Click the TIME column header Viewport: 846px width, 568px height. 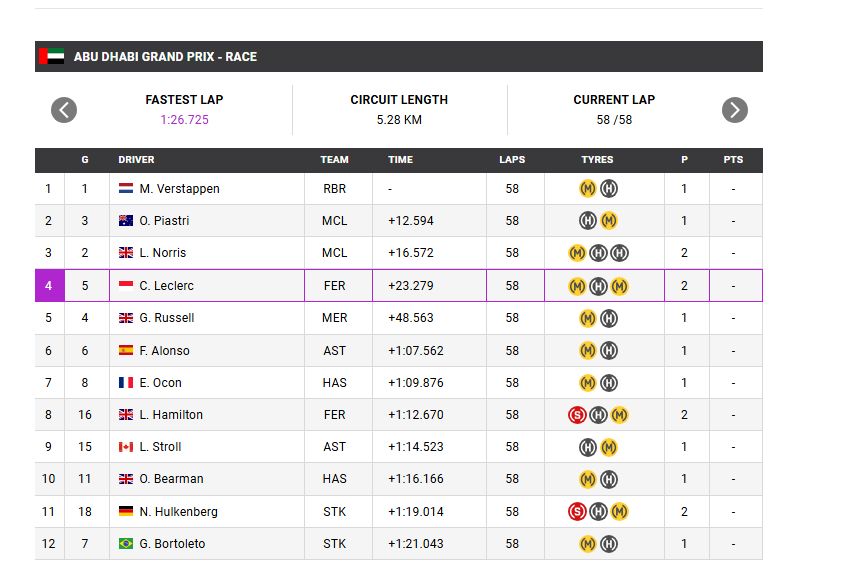tap(400, 160)
